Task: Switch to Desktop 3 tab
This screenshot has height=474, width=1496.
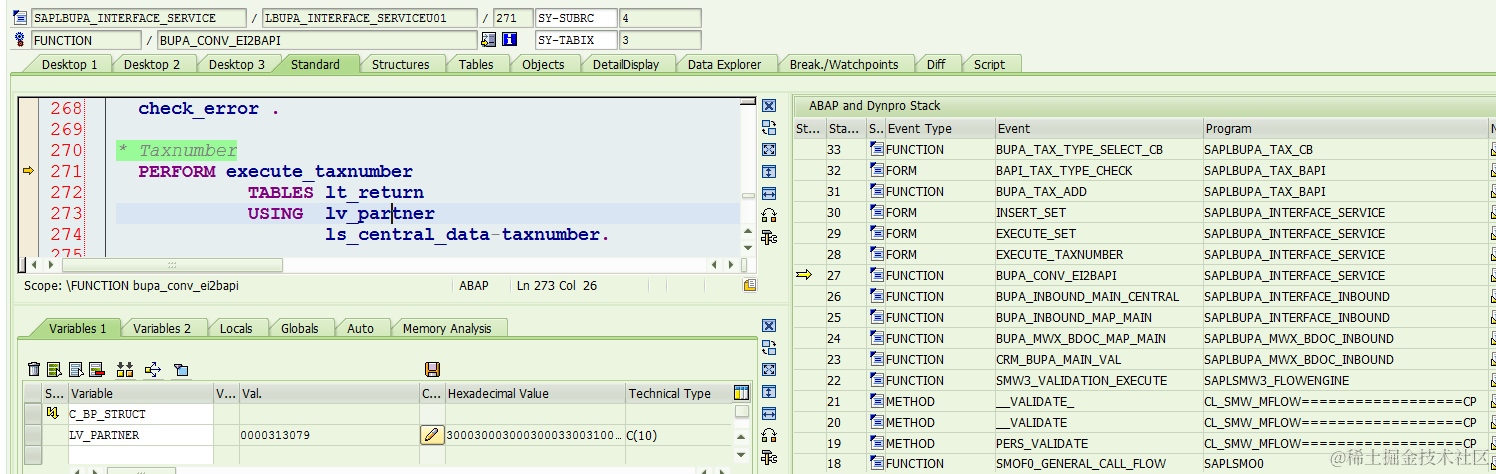Action: tap(237, 64)
